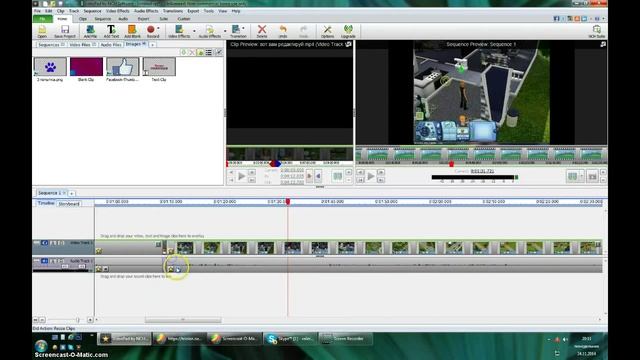Click the timeline horizontal scrollbar
This screenshot has height=360, width=640.
183,320
